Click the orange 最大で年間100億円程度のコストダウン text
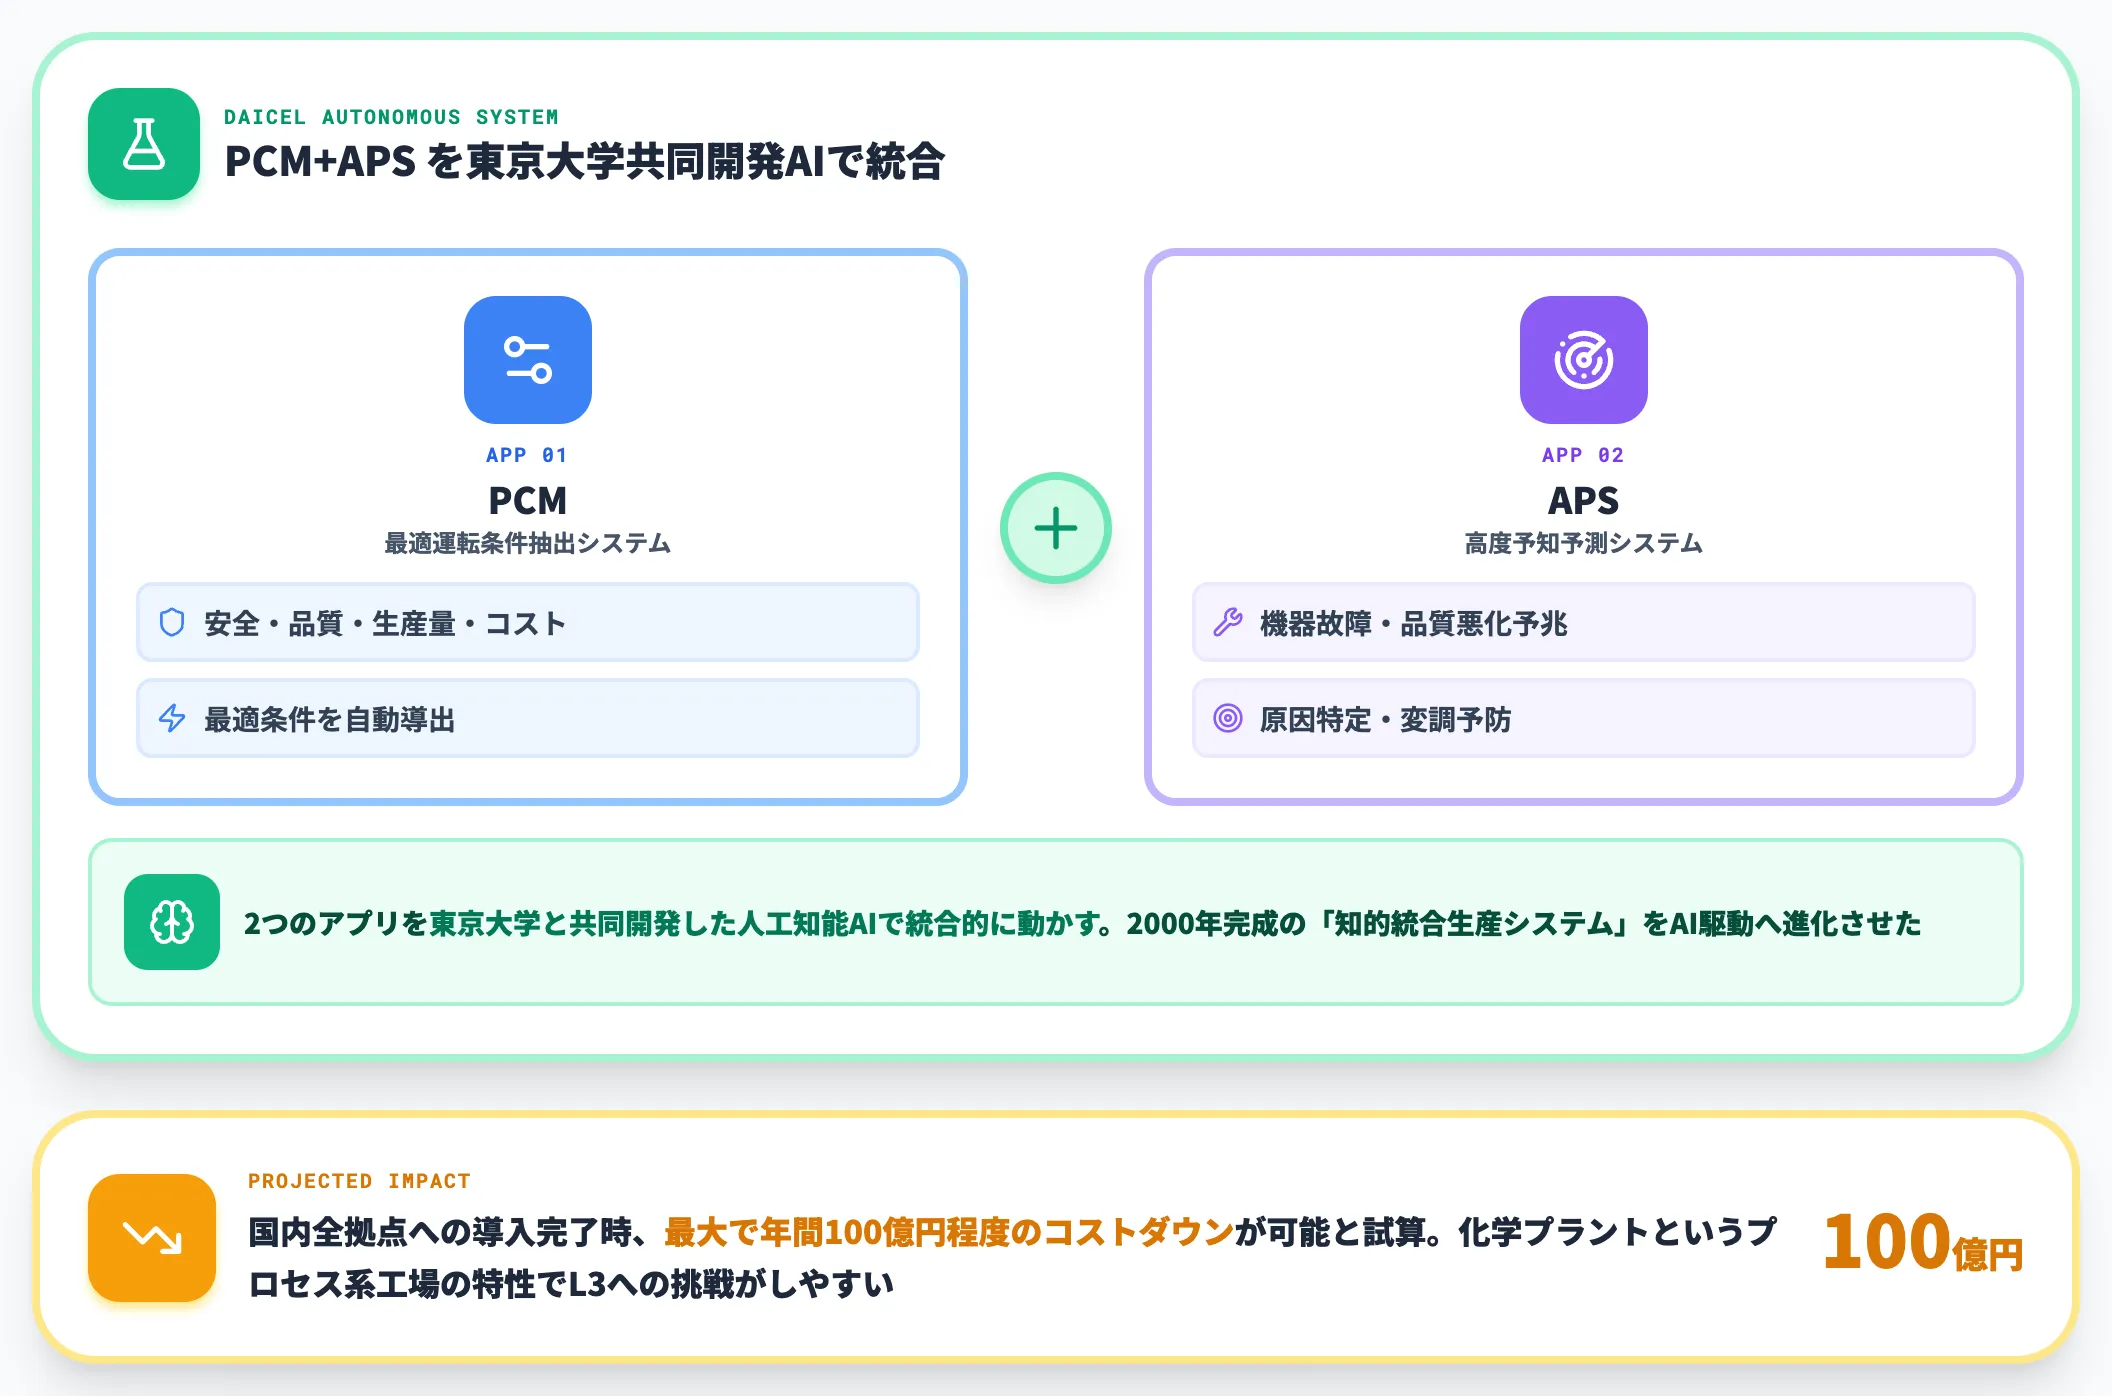The height and width of the screenshot is (1396, 2112). click(949, 1231)
